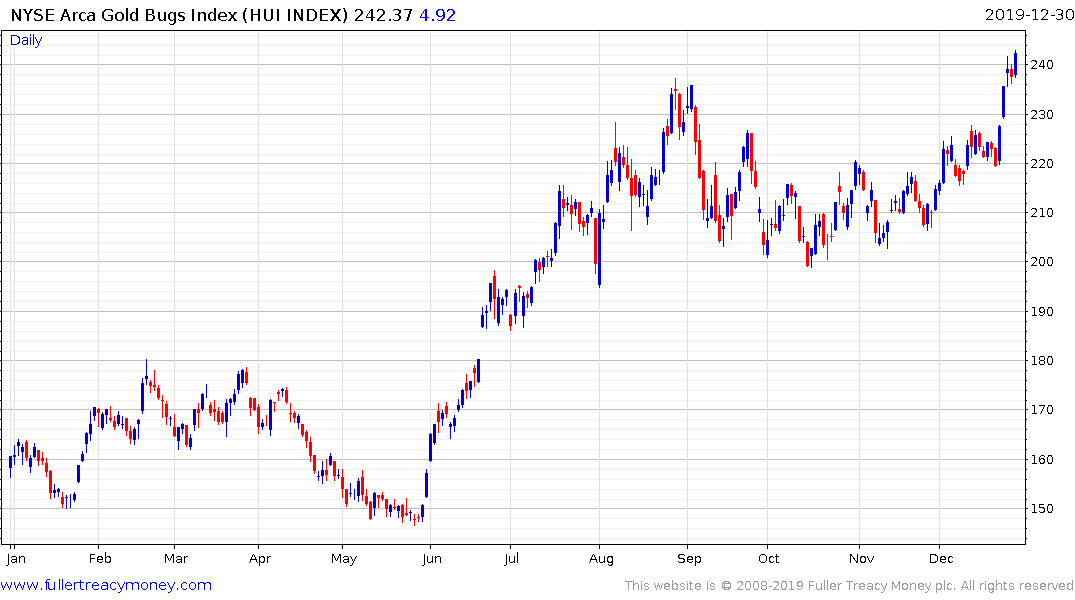Select the Oct month axis label

tap(769, 559)
